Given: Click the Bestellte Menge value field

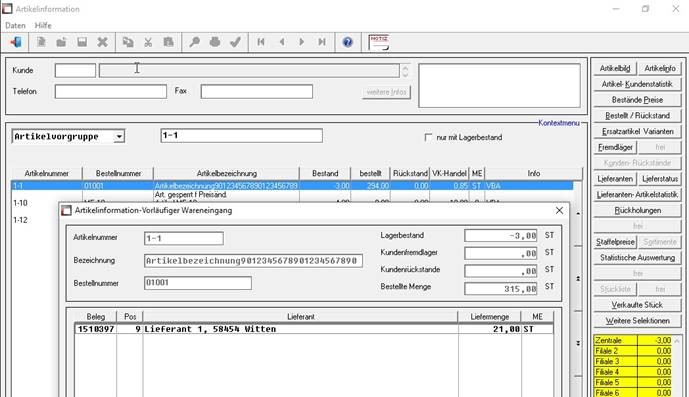Looking at the screenshot, I should (x=500, y=289).
